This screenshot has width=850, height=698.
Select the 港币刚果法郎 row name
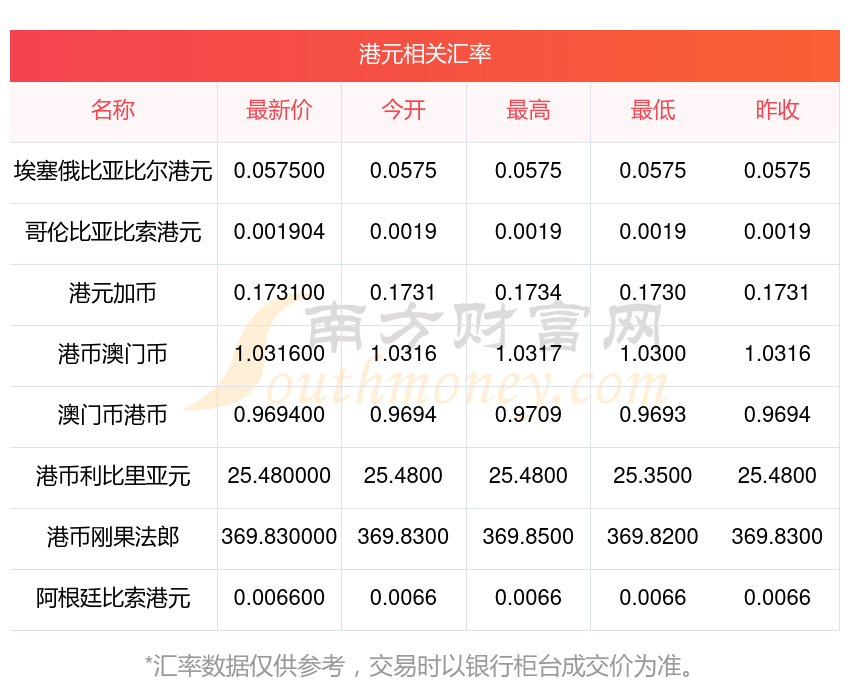113,537
